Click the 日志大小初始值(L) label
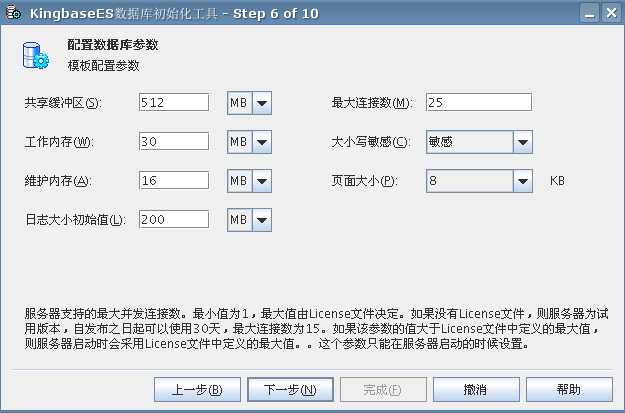Screen dimensions: 625x413 [x=75, y=220]
